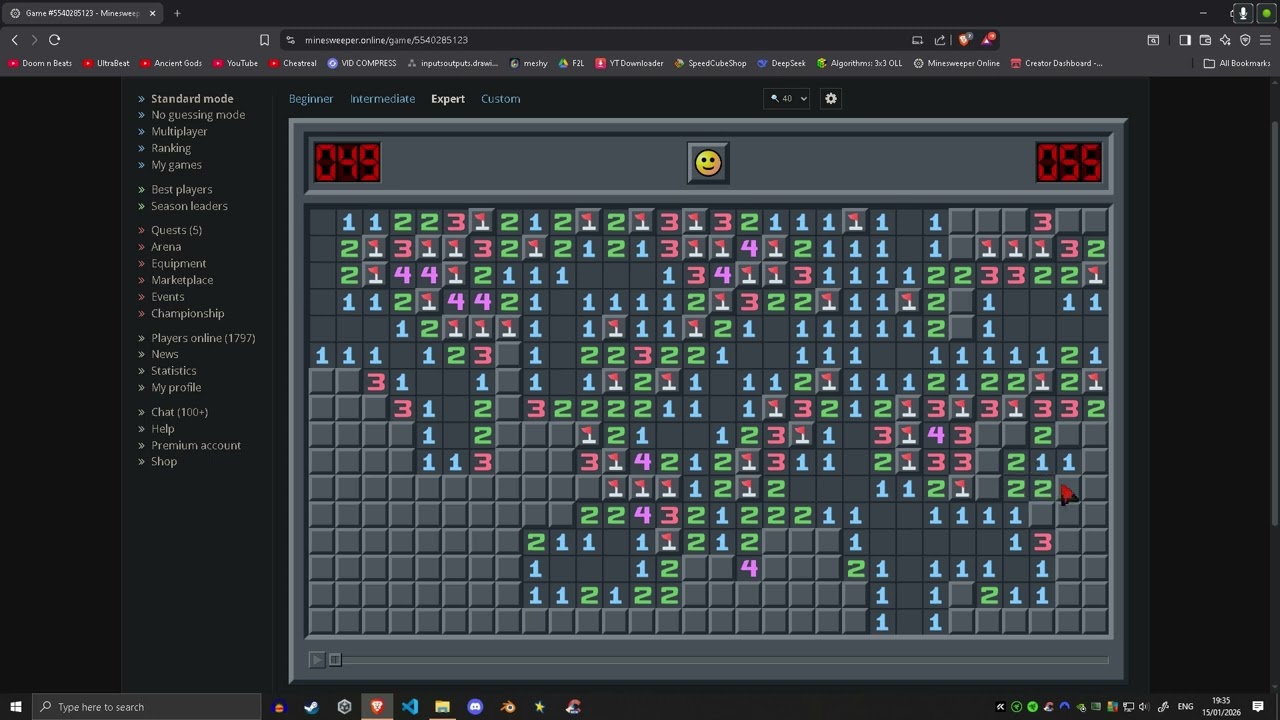Click the taskbar search box
This screenshot has height=720, width=1280.
click(147, 707)
